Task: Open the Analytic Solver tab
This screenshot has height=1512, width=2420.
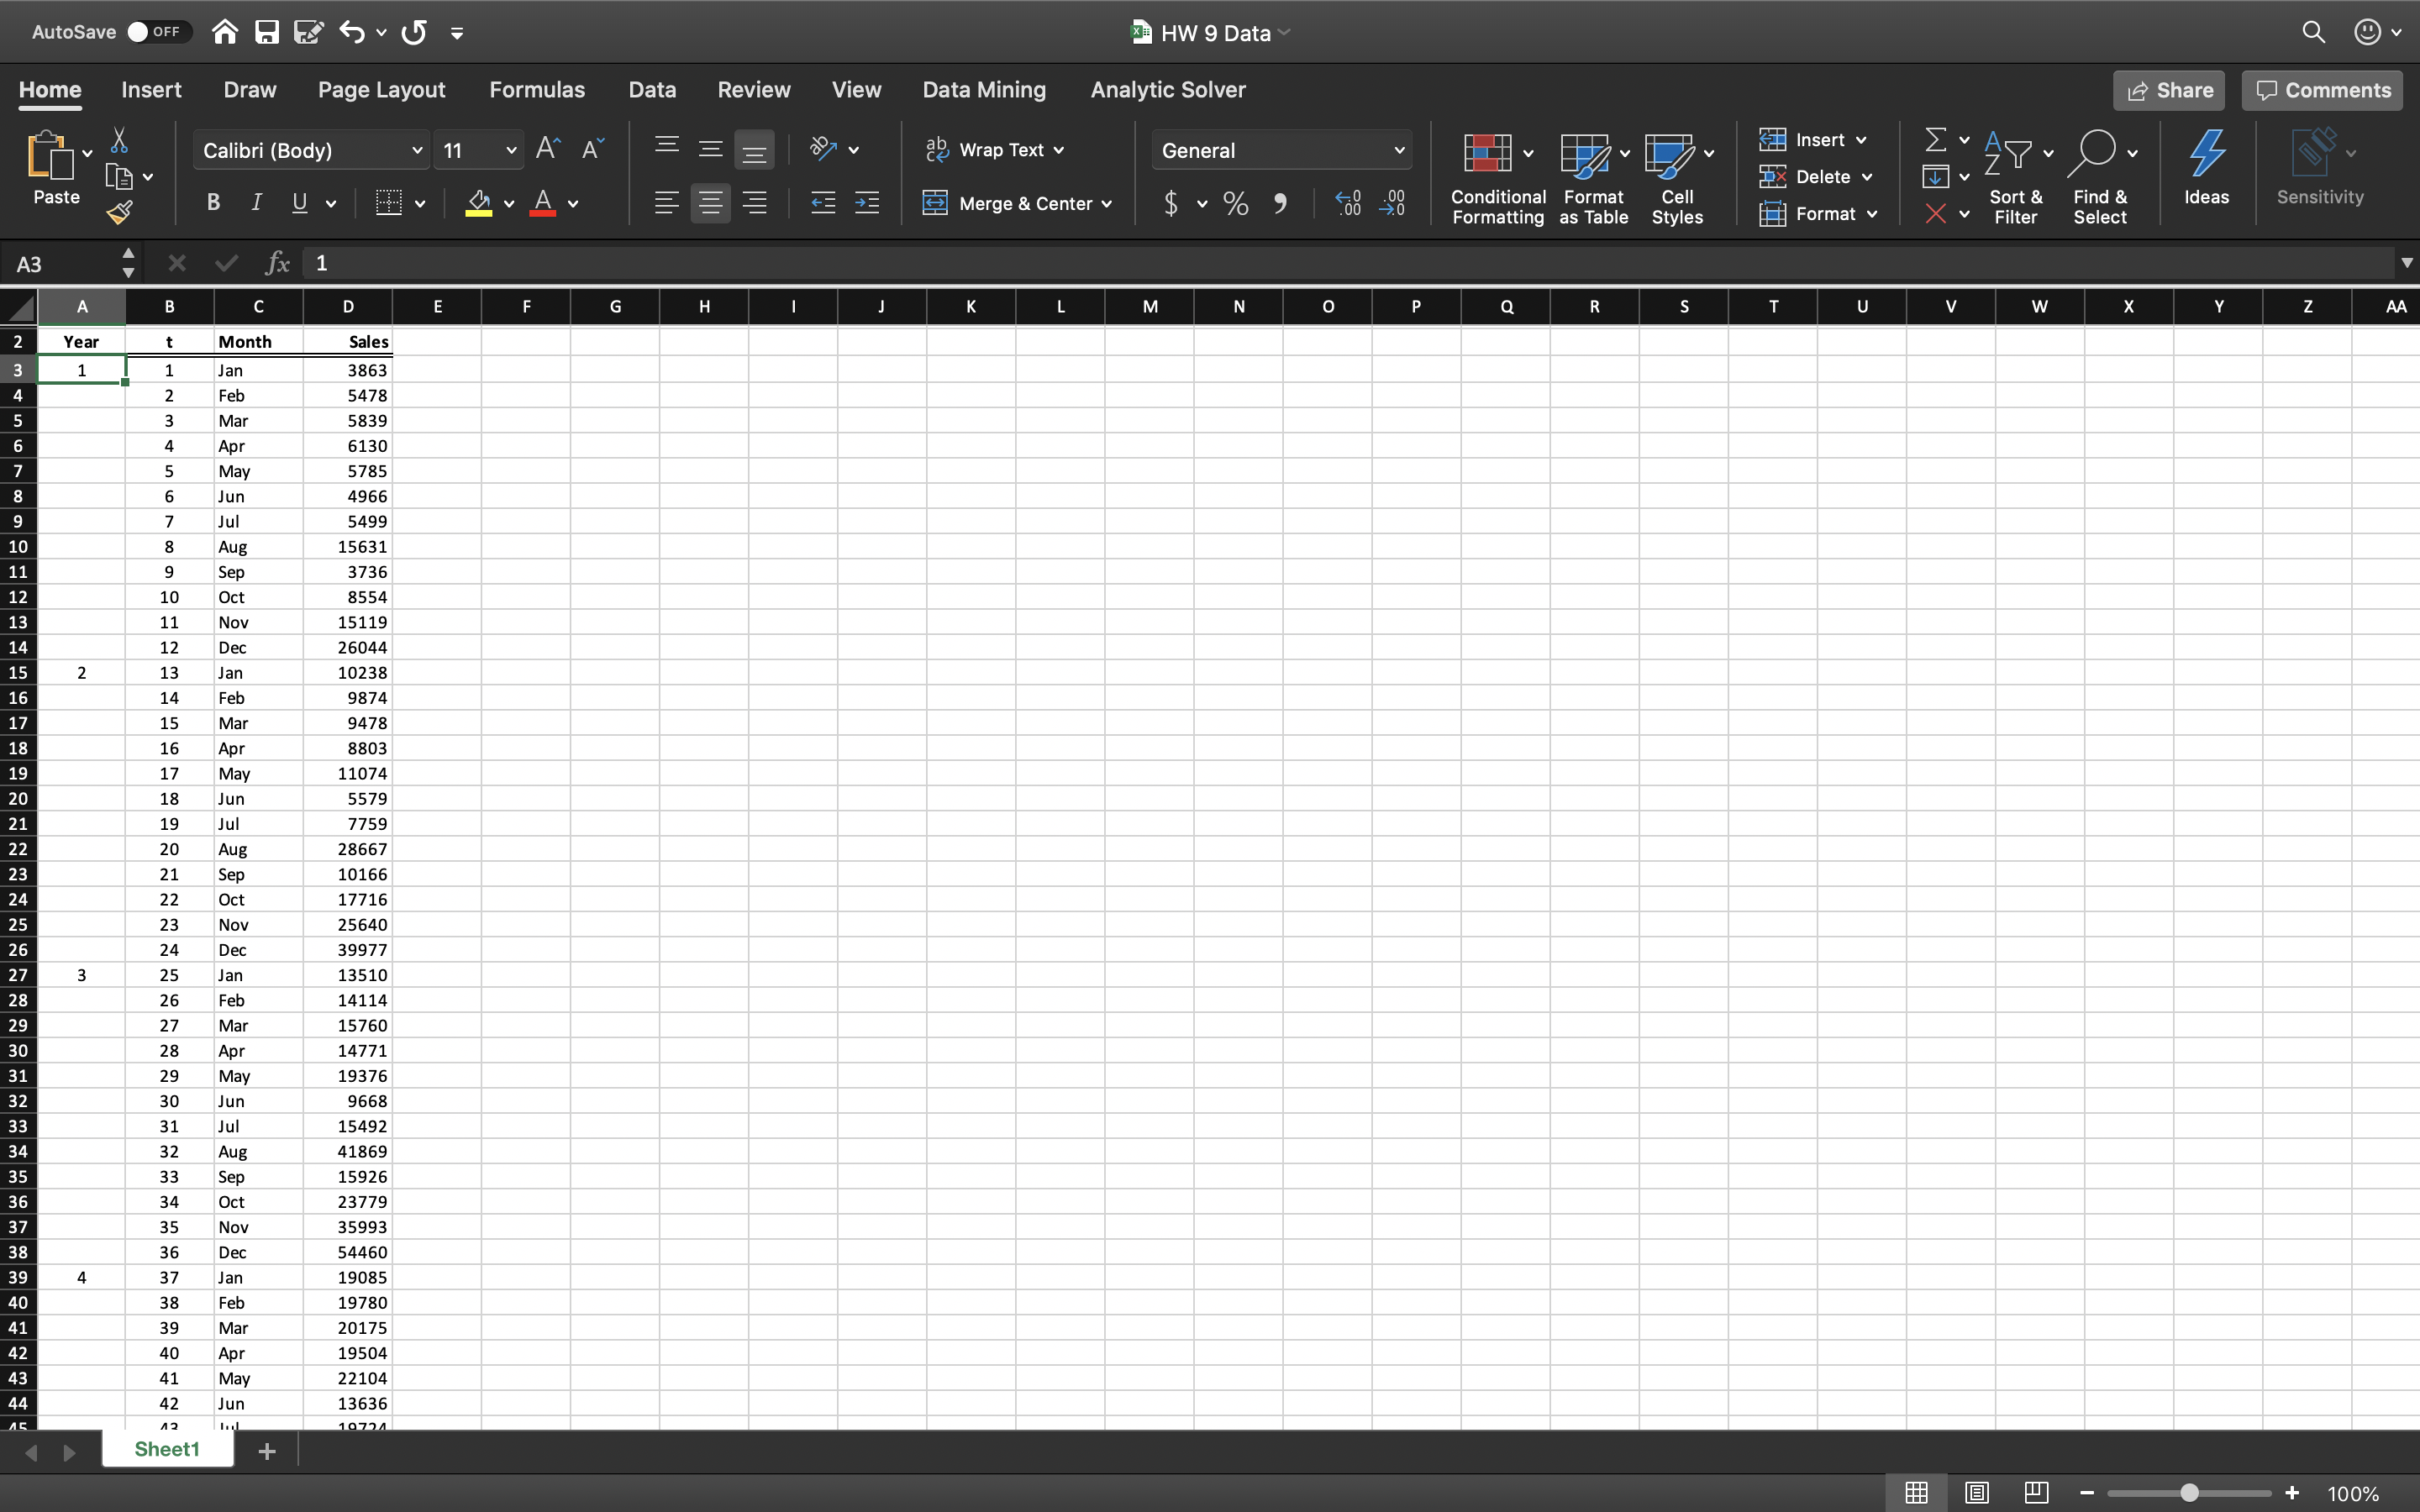Action: coord(1167,89)
